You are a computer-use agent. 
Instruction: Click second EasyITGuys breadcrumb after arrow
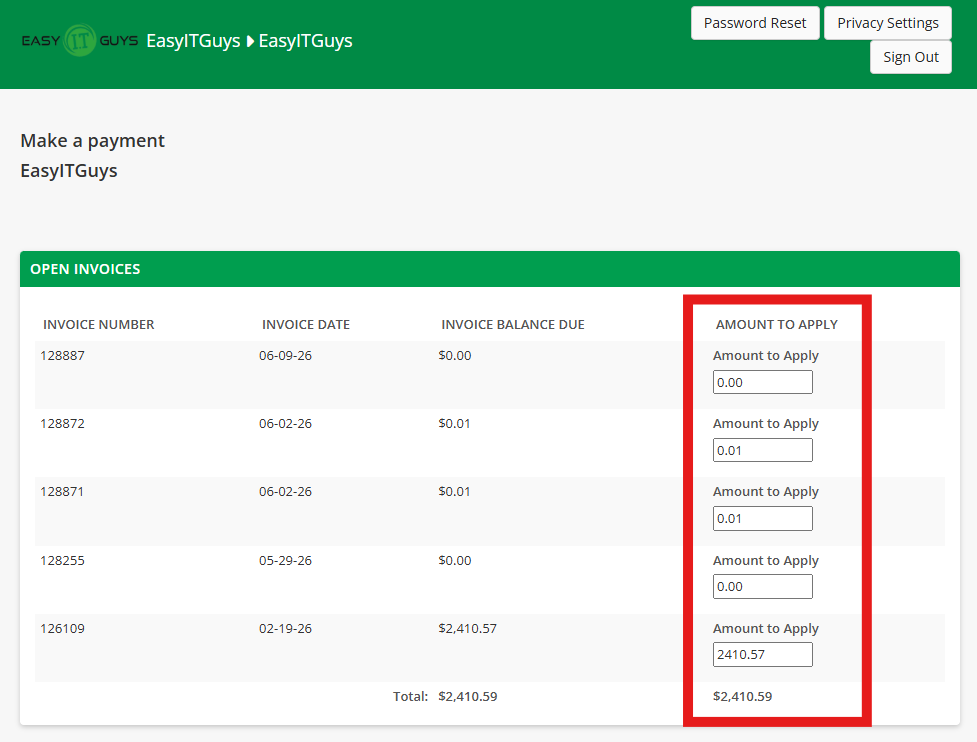pyautogui.click(x=305, y=41)
